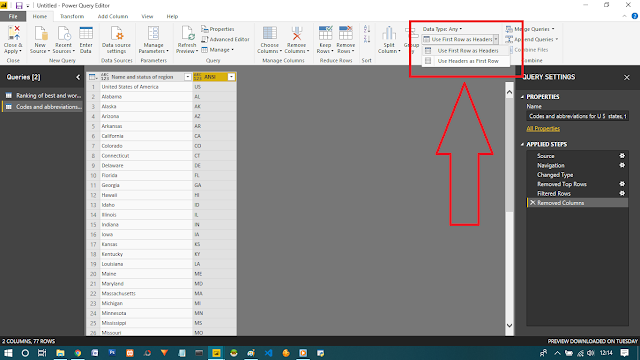Select the California cell
This screenshot has height=360, width=640.
point(146,136)
